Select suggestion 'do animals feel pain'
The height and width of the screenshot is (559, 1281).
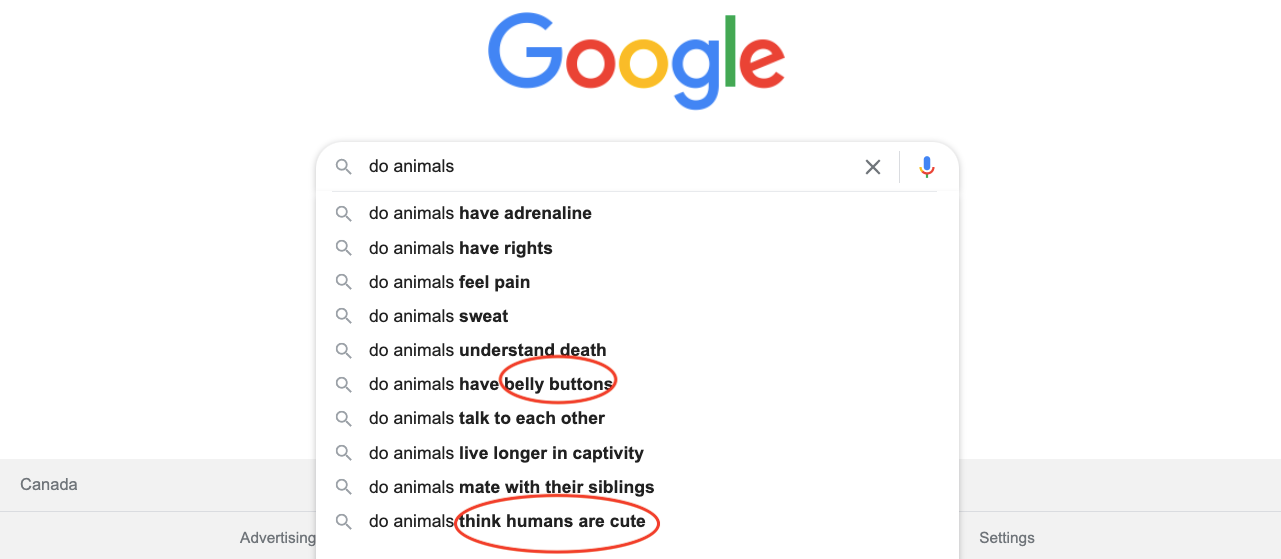click(637, 282)
